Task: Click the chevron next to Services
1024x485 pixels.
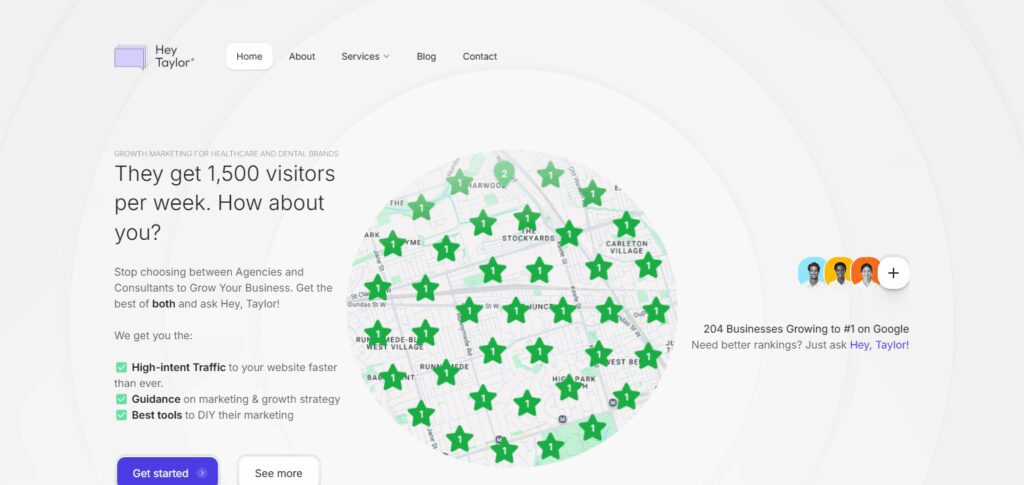Action: tap(387, 57)
